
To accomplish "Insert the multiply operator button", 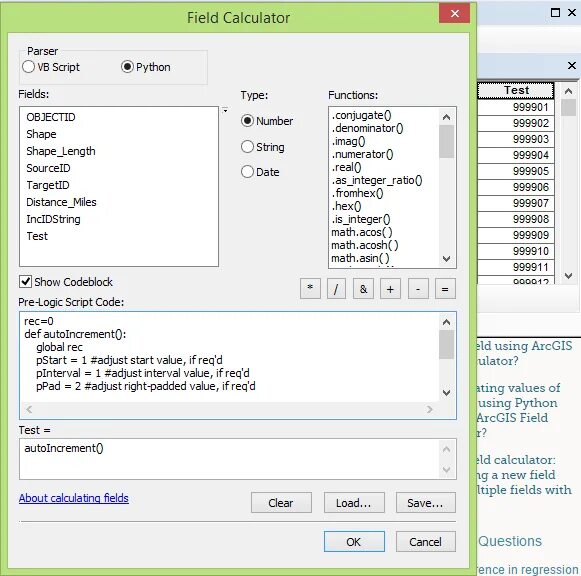I will (x=310, y=289).
